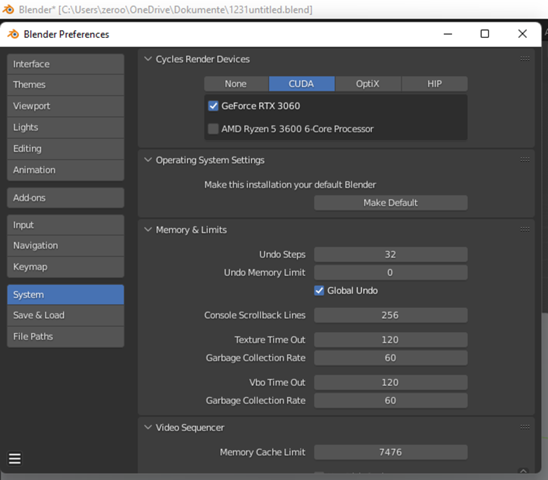Image resolution: width=548 pixels, height=480 pixels.
Task: Open the Themes preferences category
Action: (x=65, y=85)
